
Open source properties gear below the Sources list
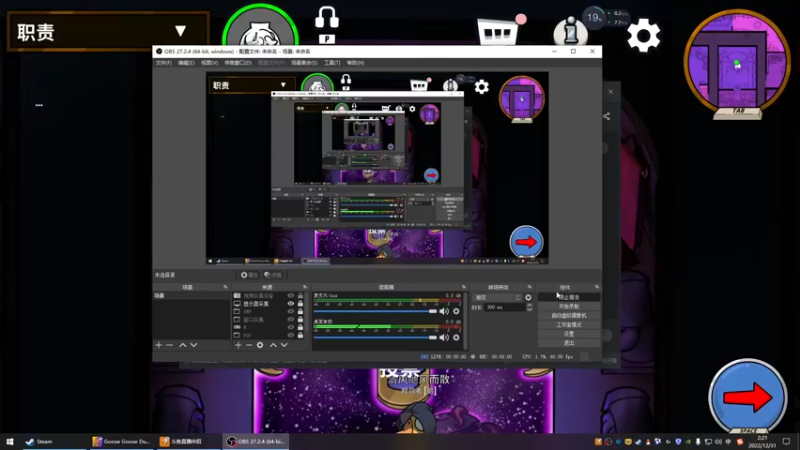260,345
